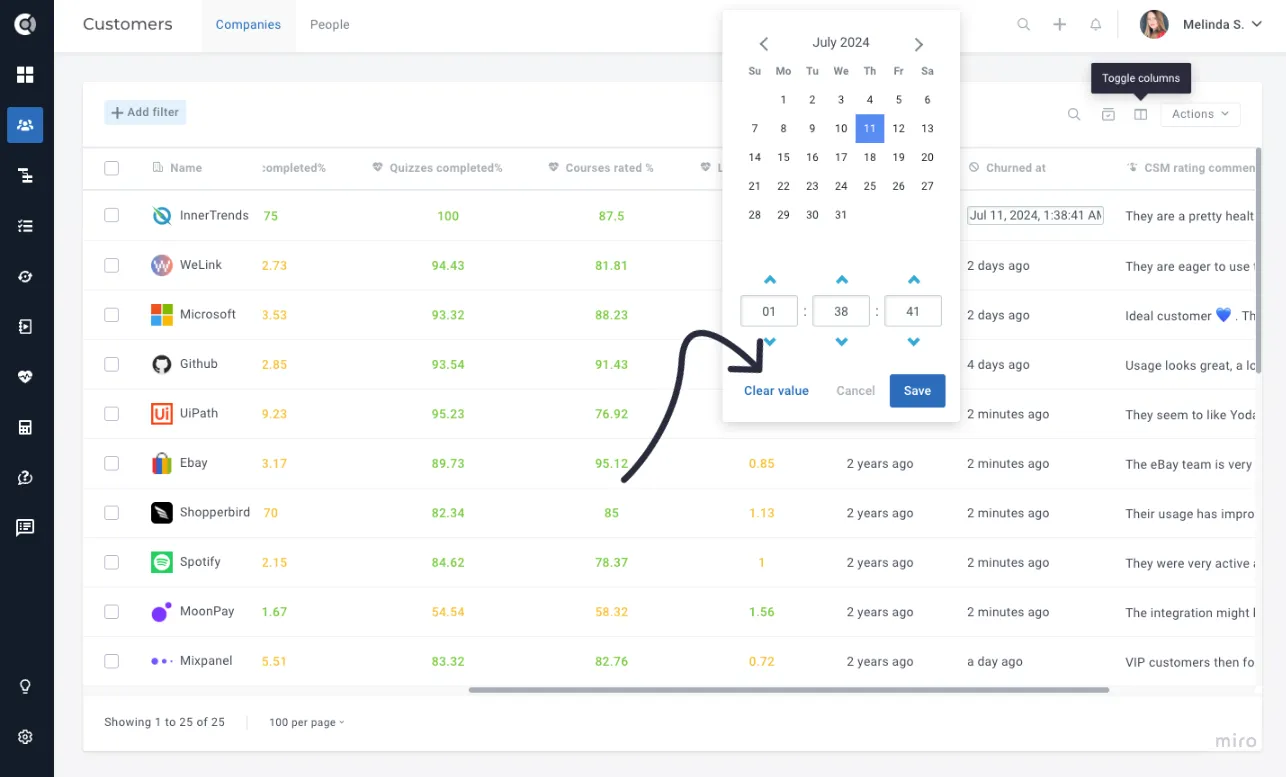Open the settings gear in sidebar
The width and height of the screenshot is (1286, 777).
tap(25, 737)
